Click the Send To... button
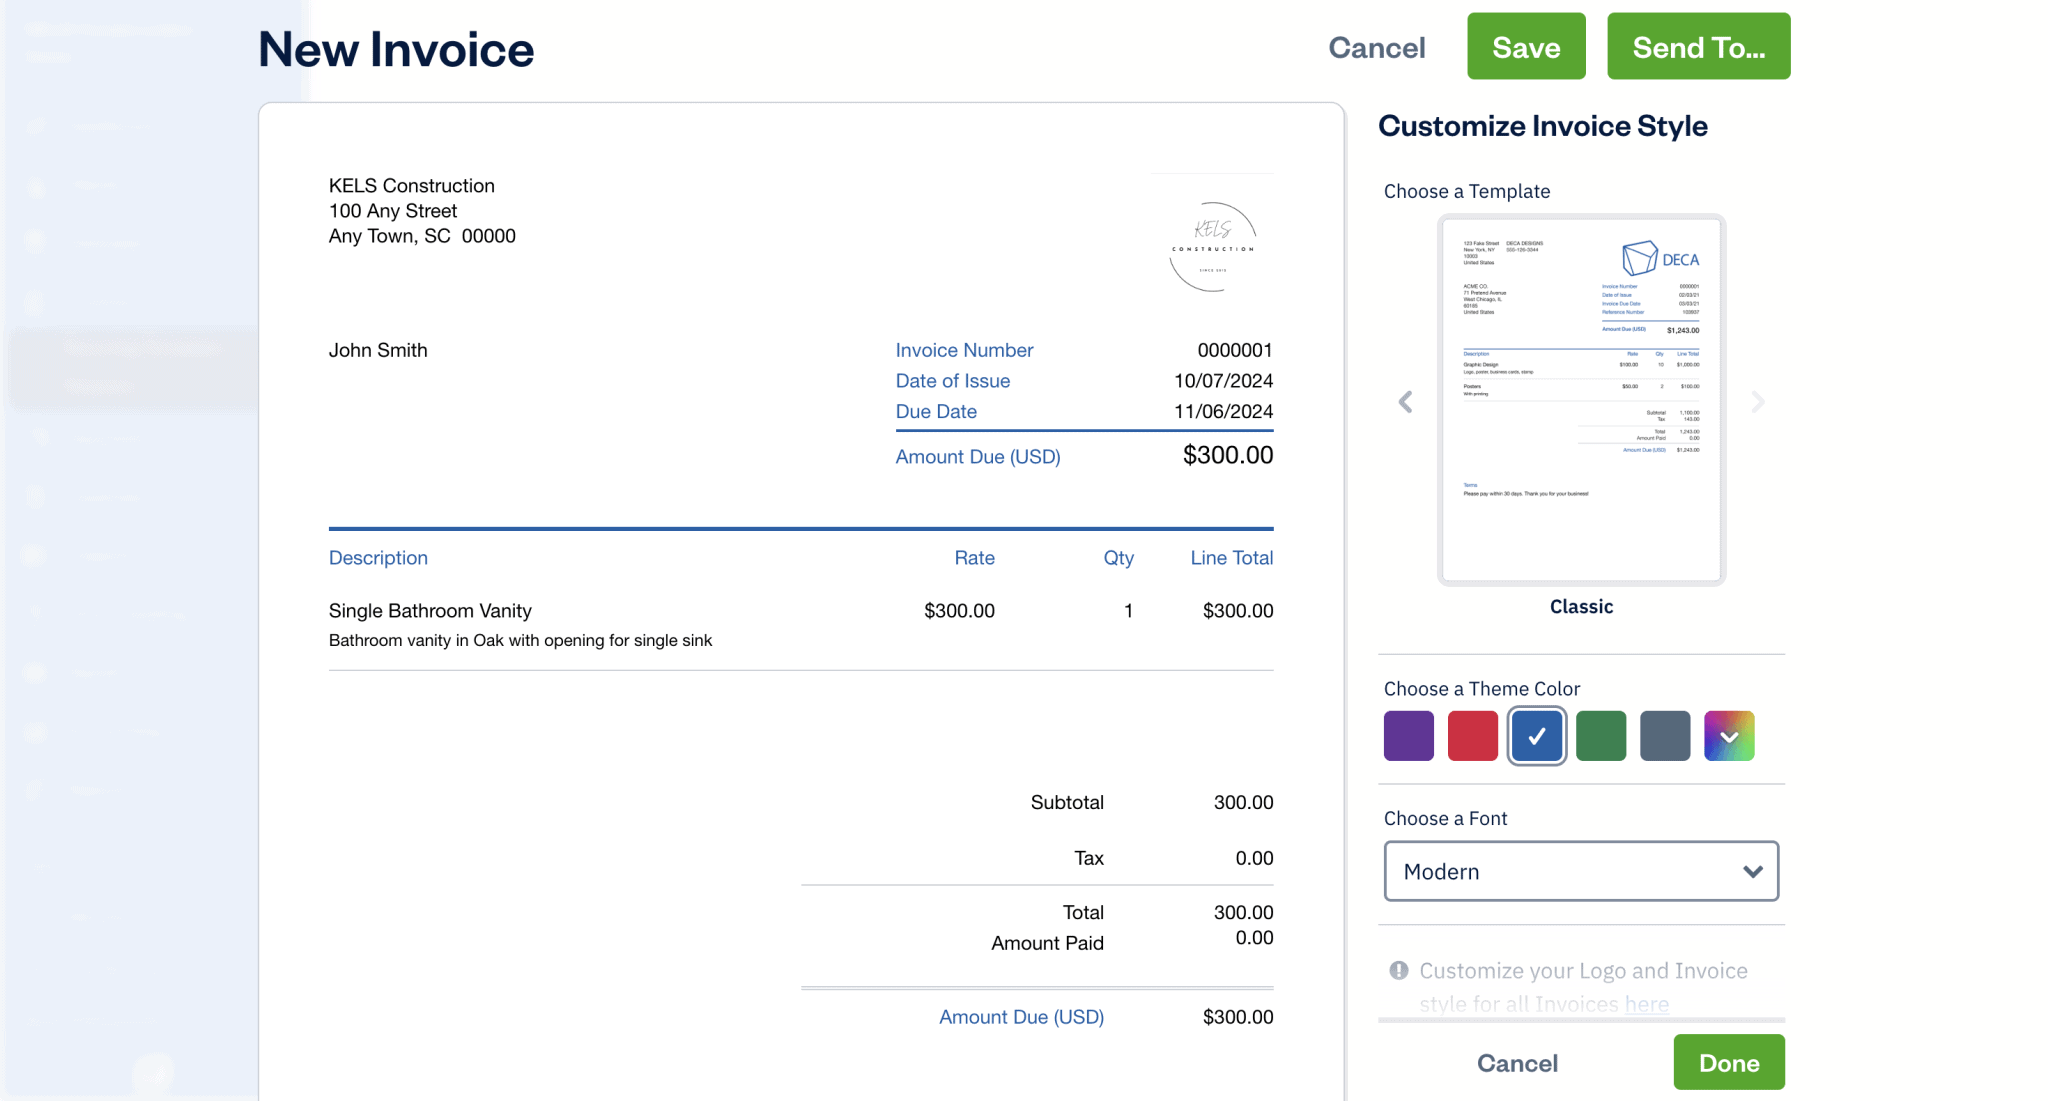 [1698, 46]
